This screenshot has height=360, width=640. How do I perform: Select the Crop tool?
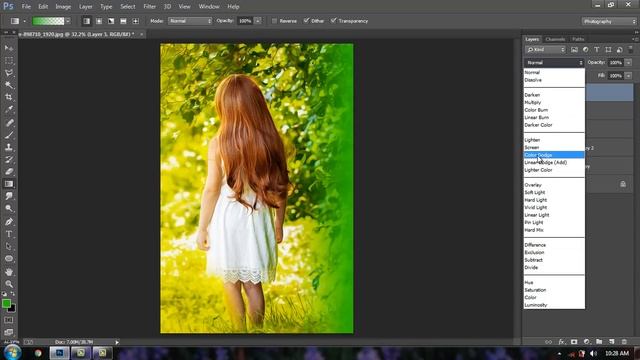coord(9,97)
